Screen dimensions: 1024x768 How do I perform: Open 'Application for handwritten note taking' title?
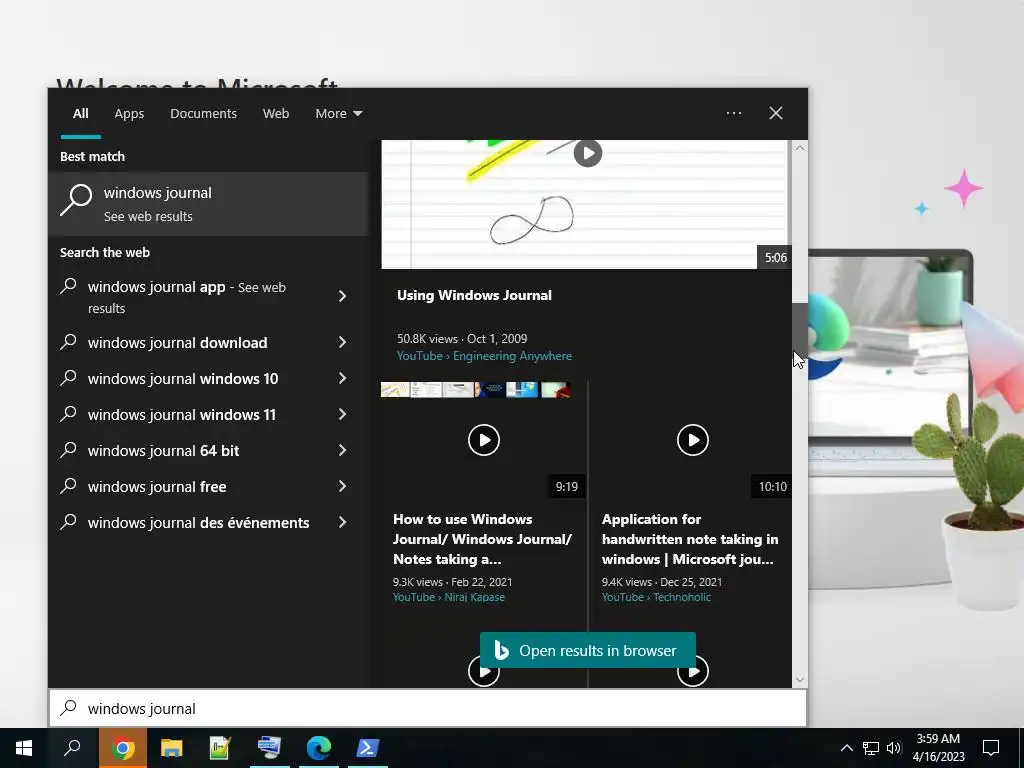tap(690, 539)
